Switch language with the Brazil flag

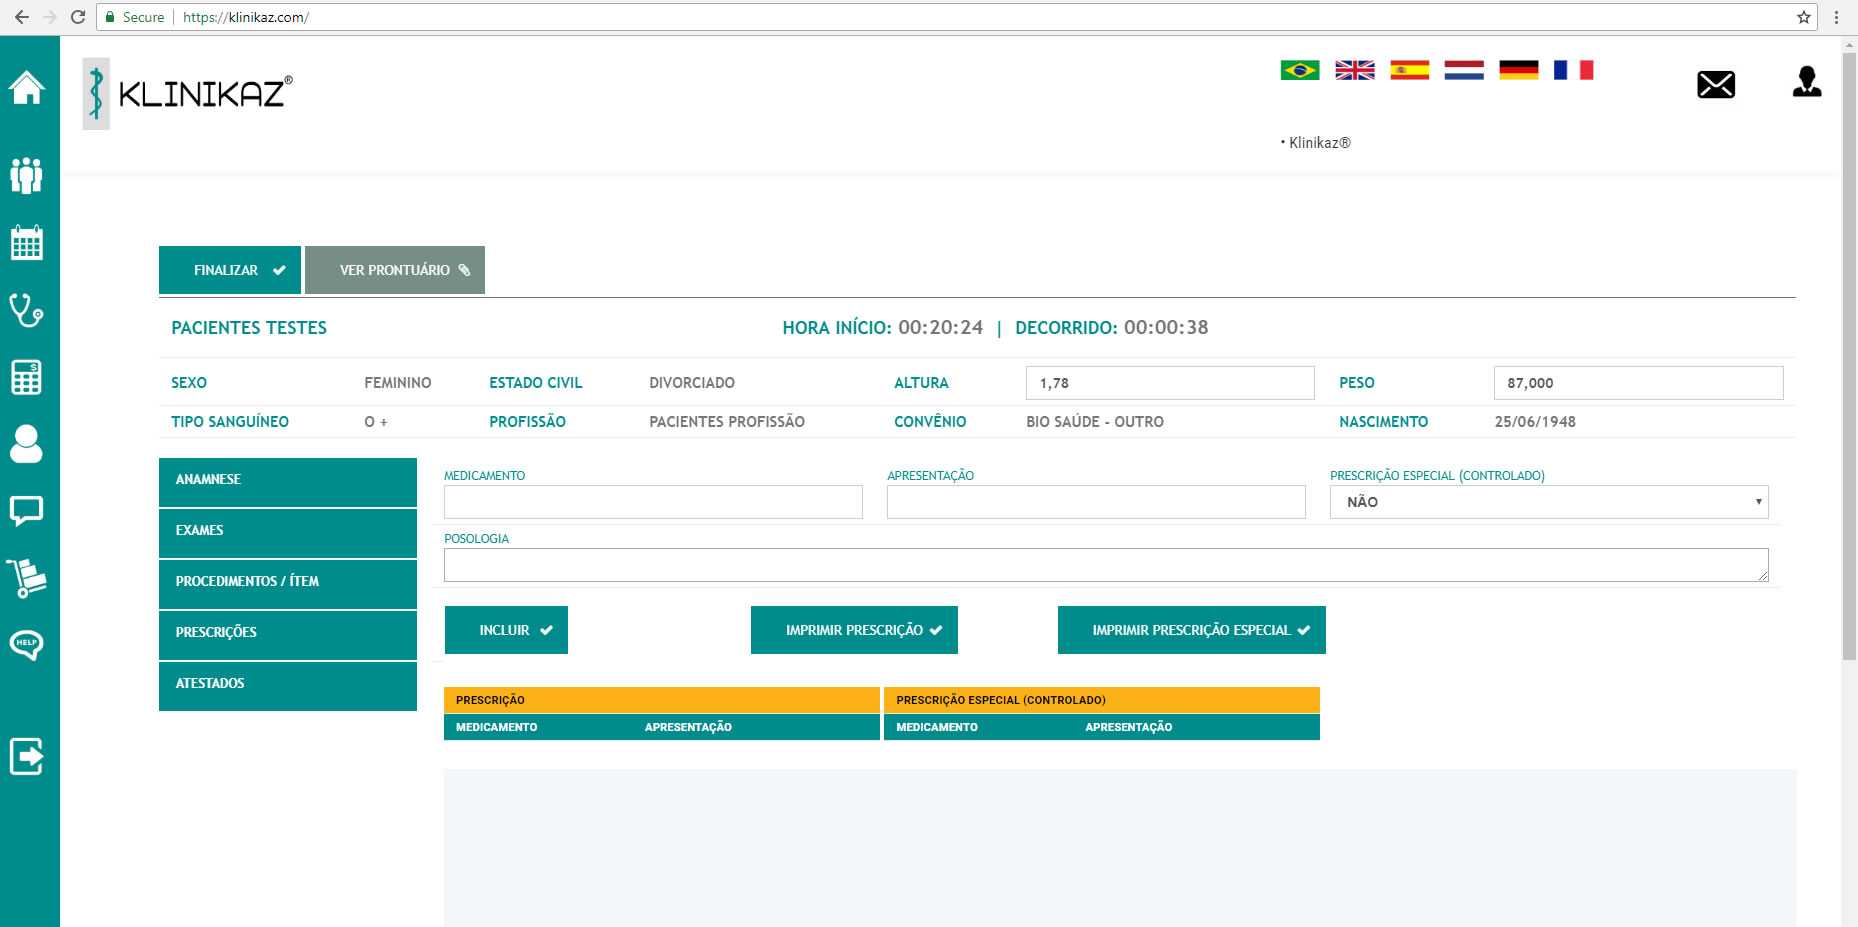pos(1299,70)
